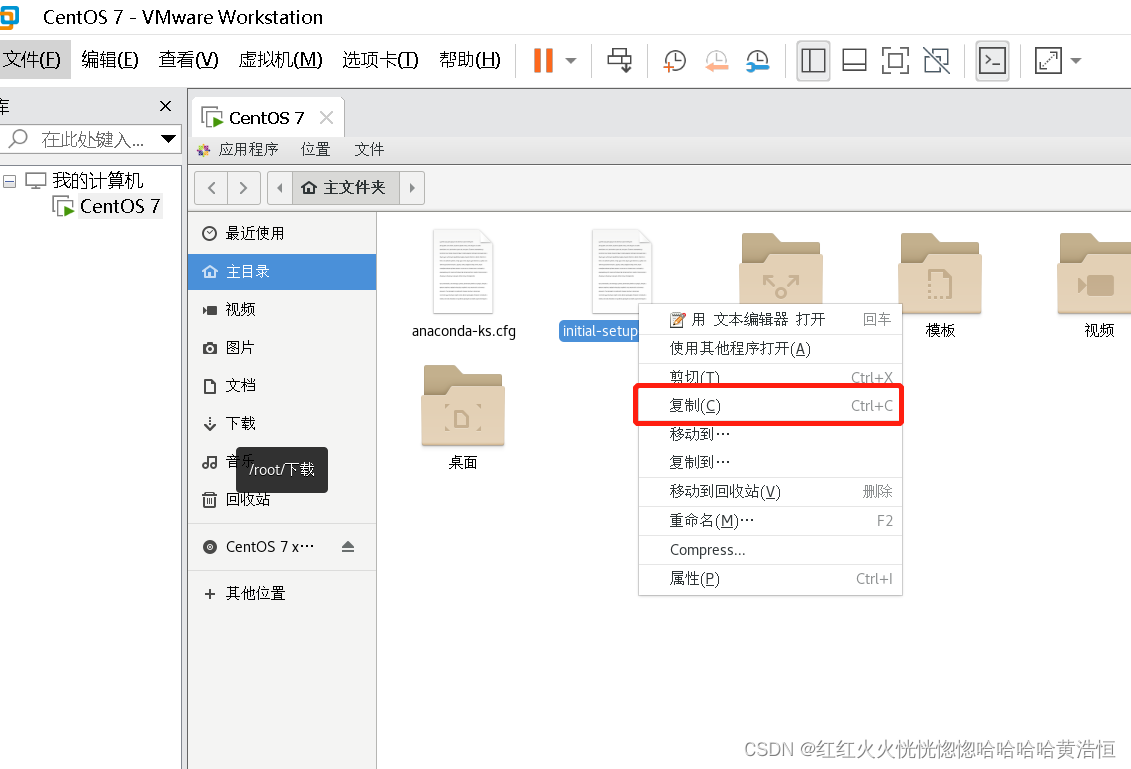Viewport: 1131px width, 769px height.
Task: Click the path bar's right scroll arrow
Action: point(412,188)
